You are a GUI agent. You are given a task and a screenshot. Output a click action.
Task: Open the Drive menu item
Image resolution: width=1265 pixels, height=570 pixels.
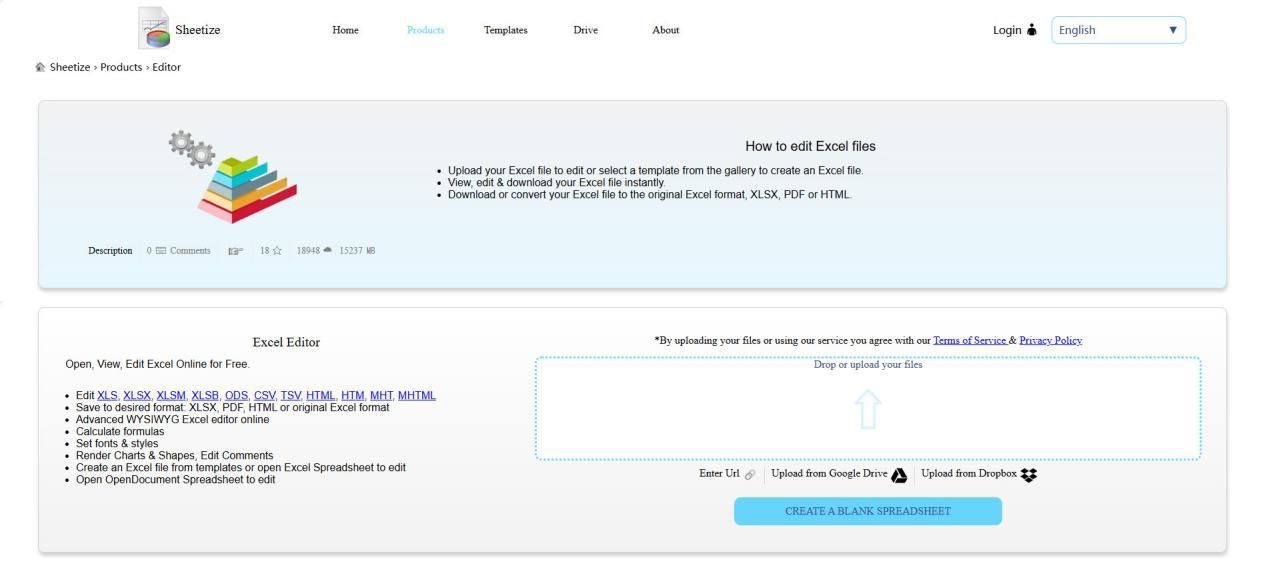point(586,30)
